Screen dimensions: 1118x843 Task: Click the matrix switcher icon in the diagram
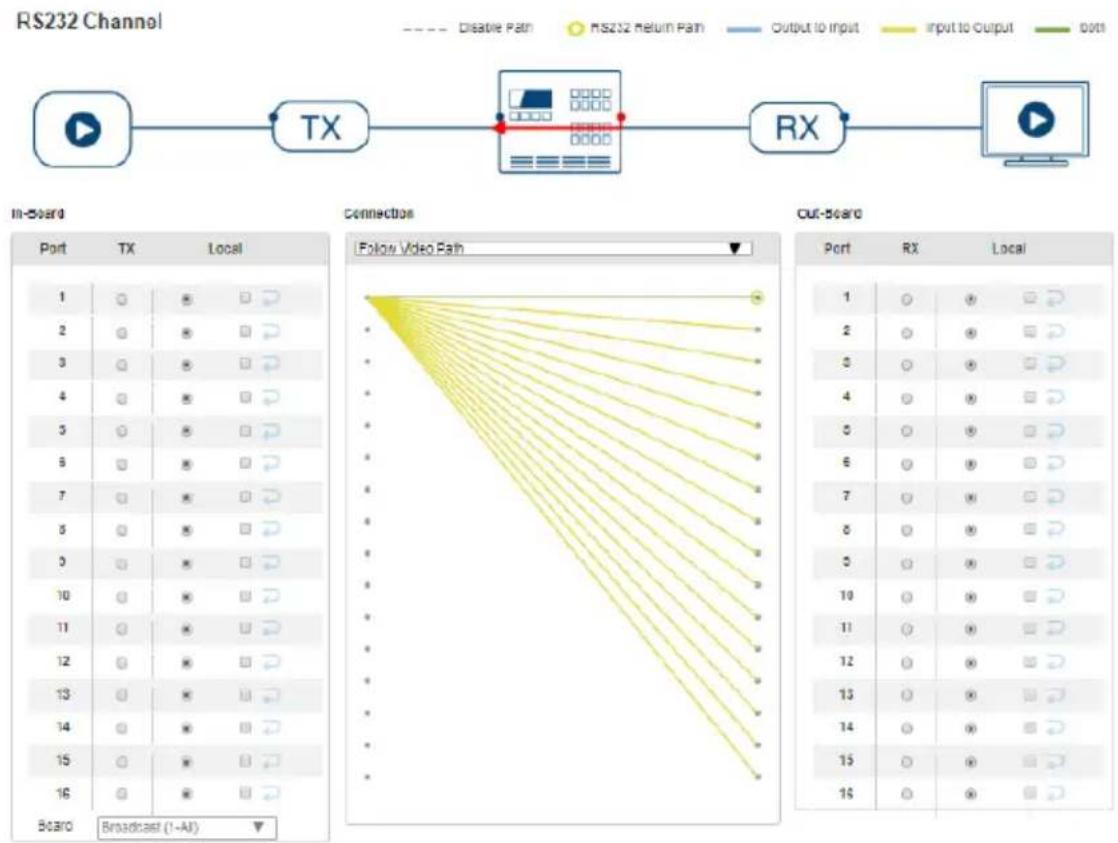click(560, 121)
